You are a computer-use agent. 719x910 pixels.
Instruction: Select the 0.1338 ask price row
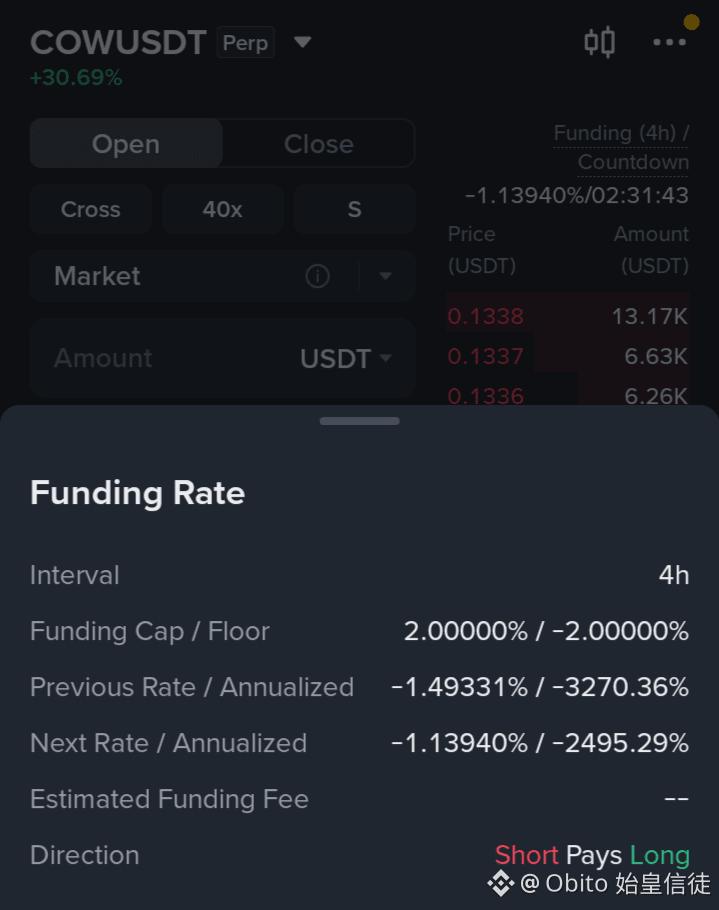click(x=568, y=316)
